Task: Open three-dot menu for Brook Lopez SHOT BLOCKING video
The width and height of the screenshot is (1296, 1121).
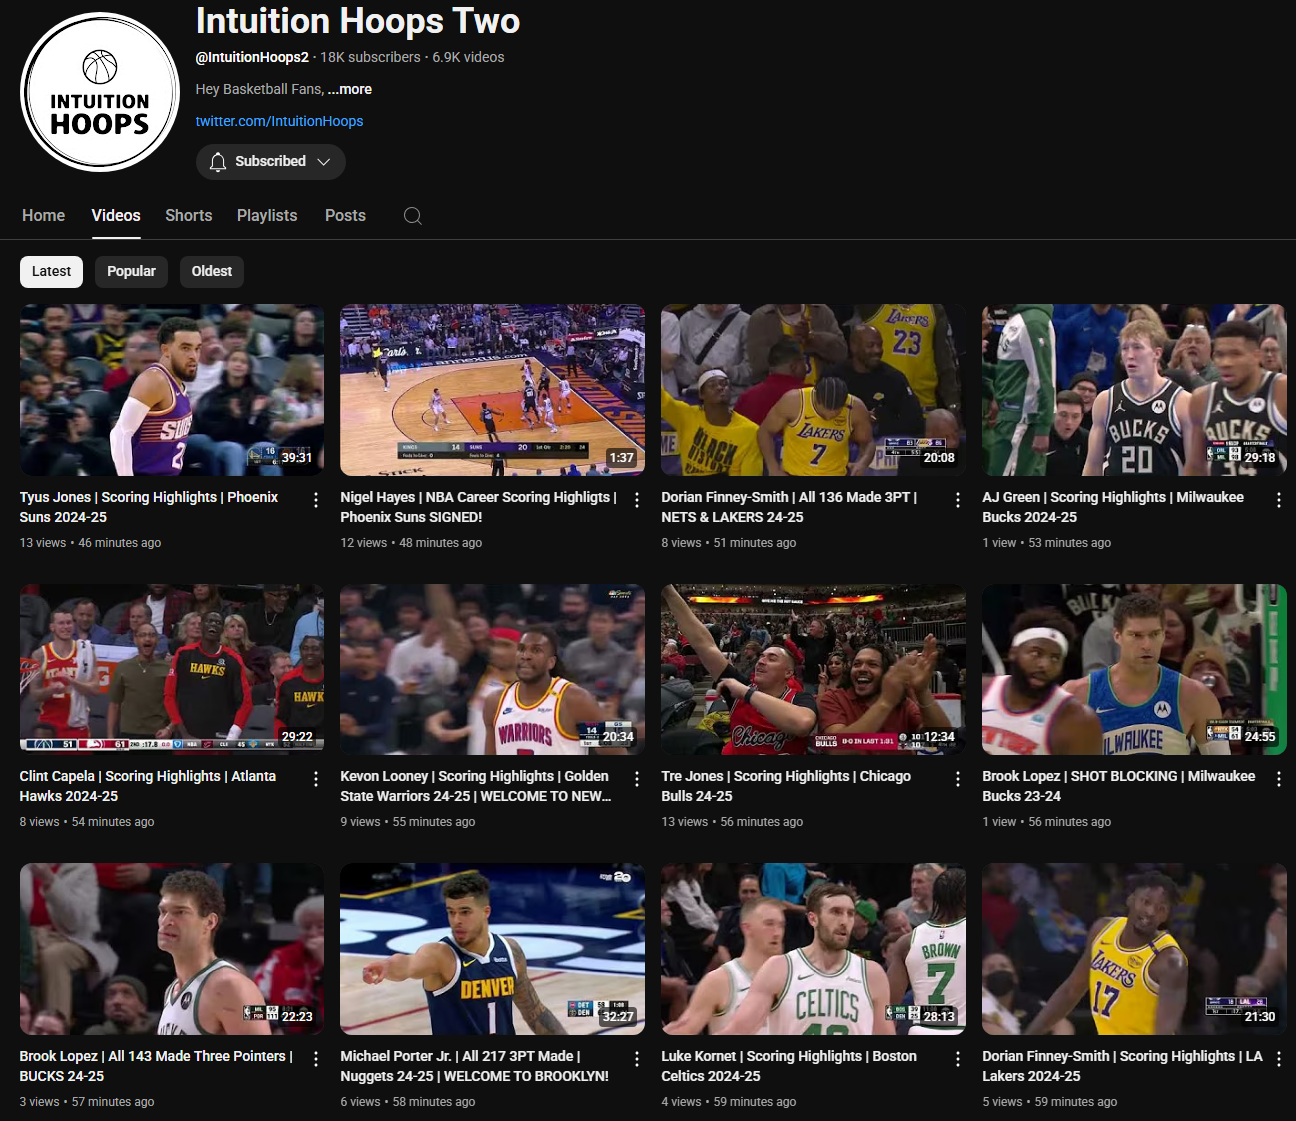Action: click(x=1279, y=779)
